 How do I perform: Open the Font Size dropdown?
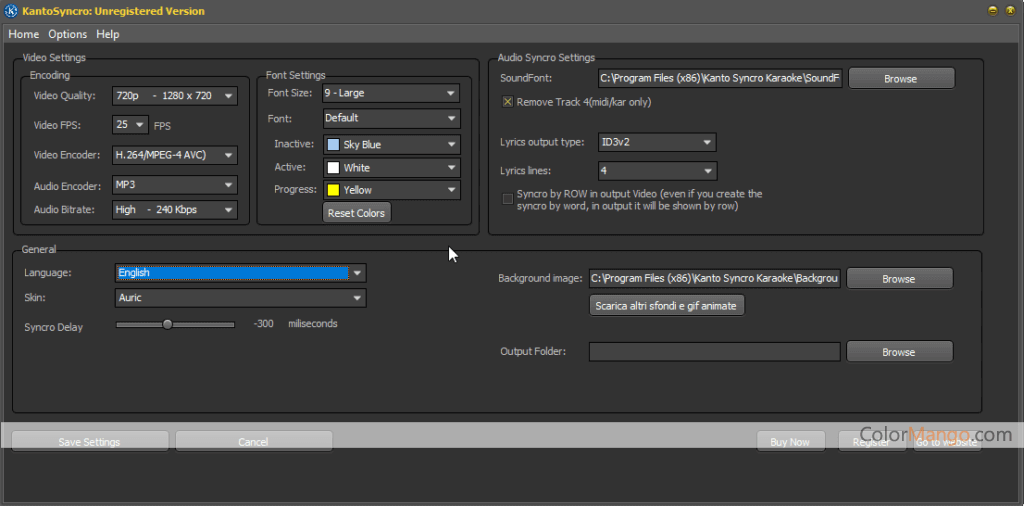[391, 93]
